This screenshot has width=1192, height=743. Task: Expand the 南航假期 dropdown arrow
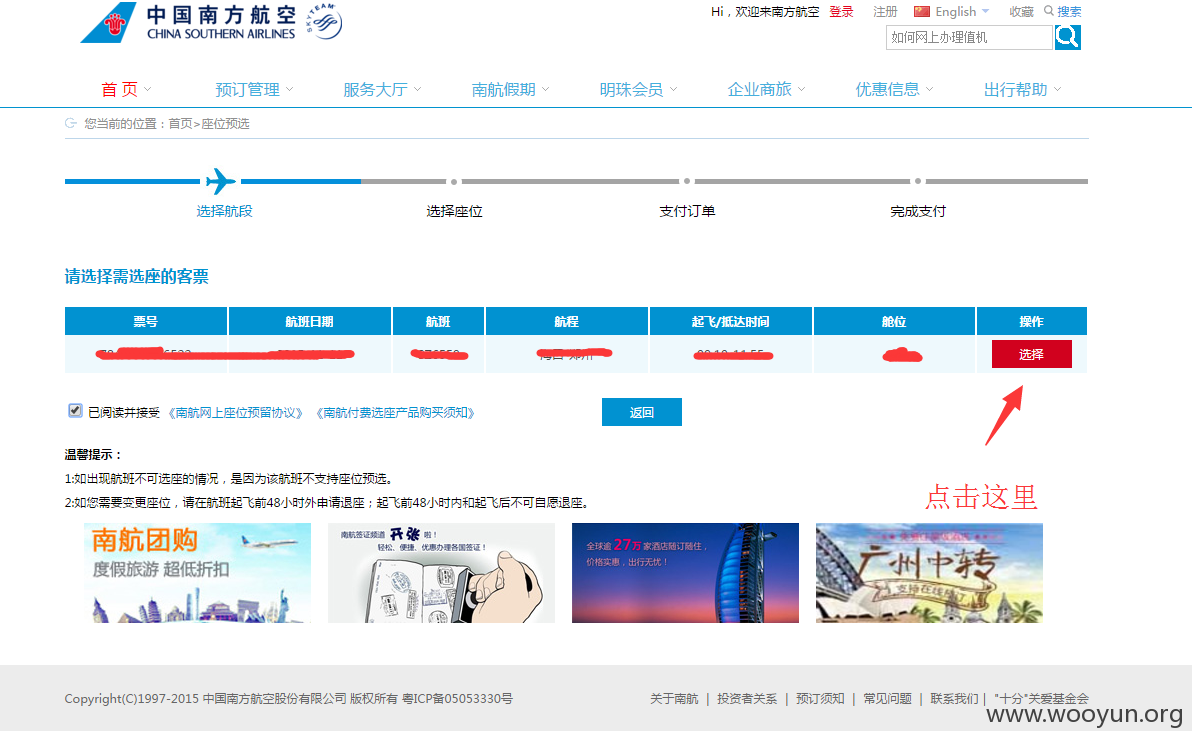(x=545, y=89)
